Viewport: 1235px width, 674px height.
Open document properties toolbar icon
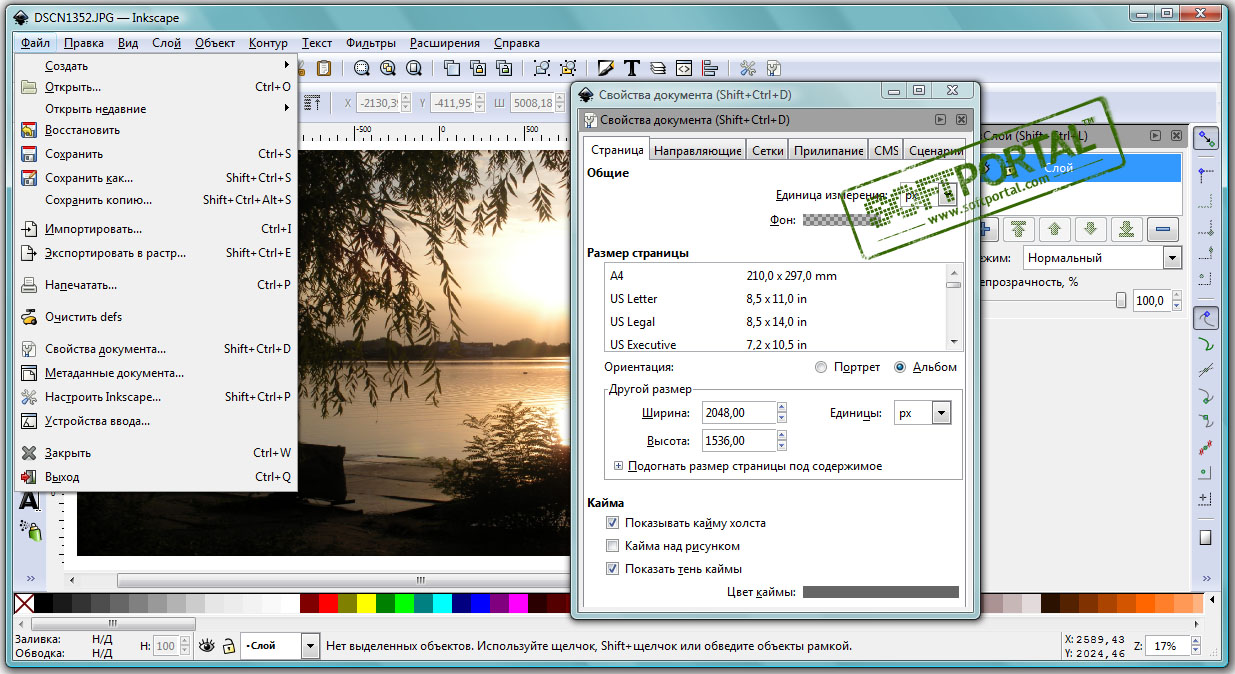point(774,68)
